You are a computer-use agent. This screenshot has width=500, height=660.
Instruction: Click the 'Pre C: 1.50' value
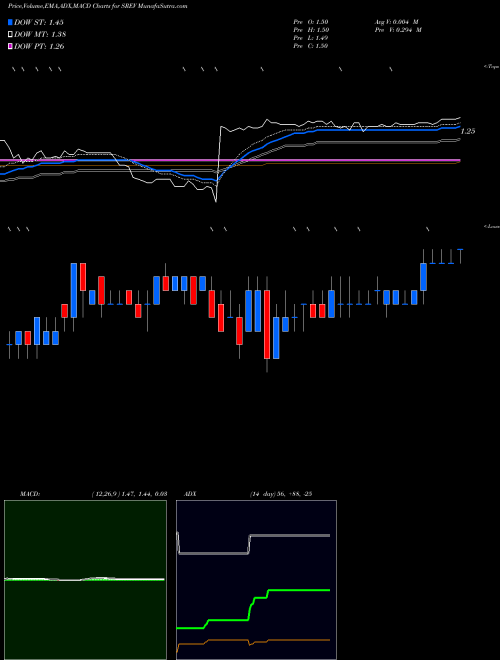click(x=311, y=46)
